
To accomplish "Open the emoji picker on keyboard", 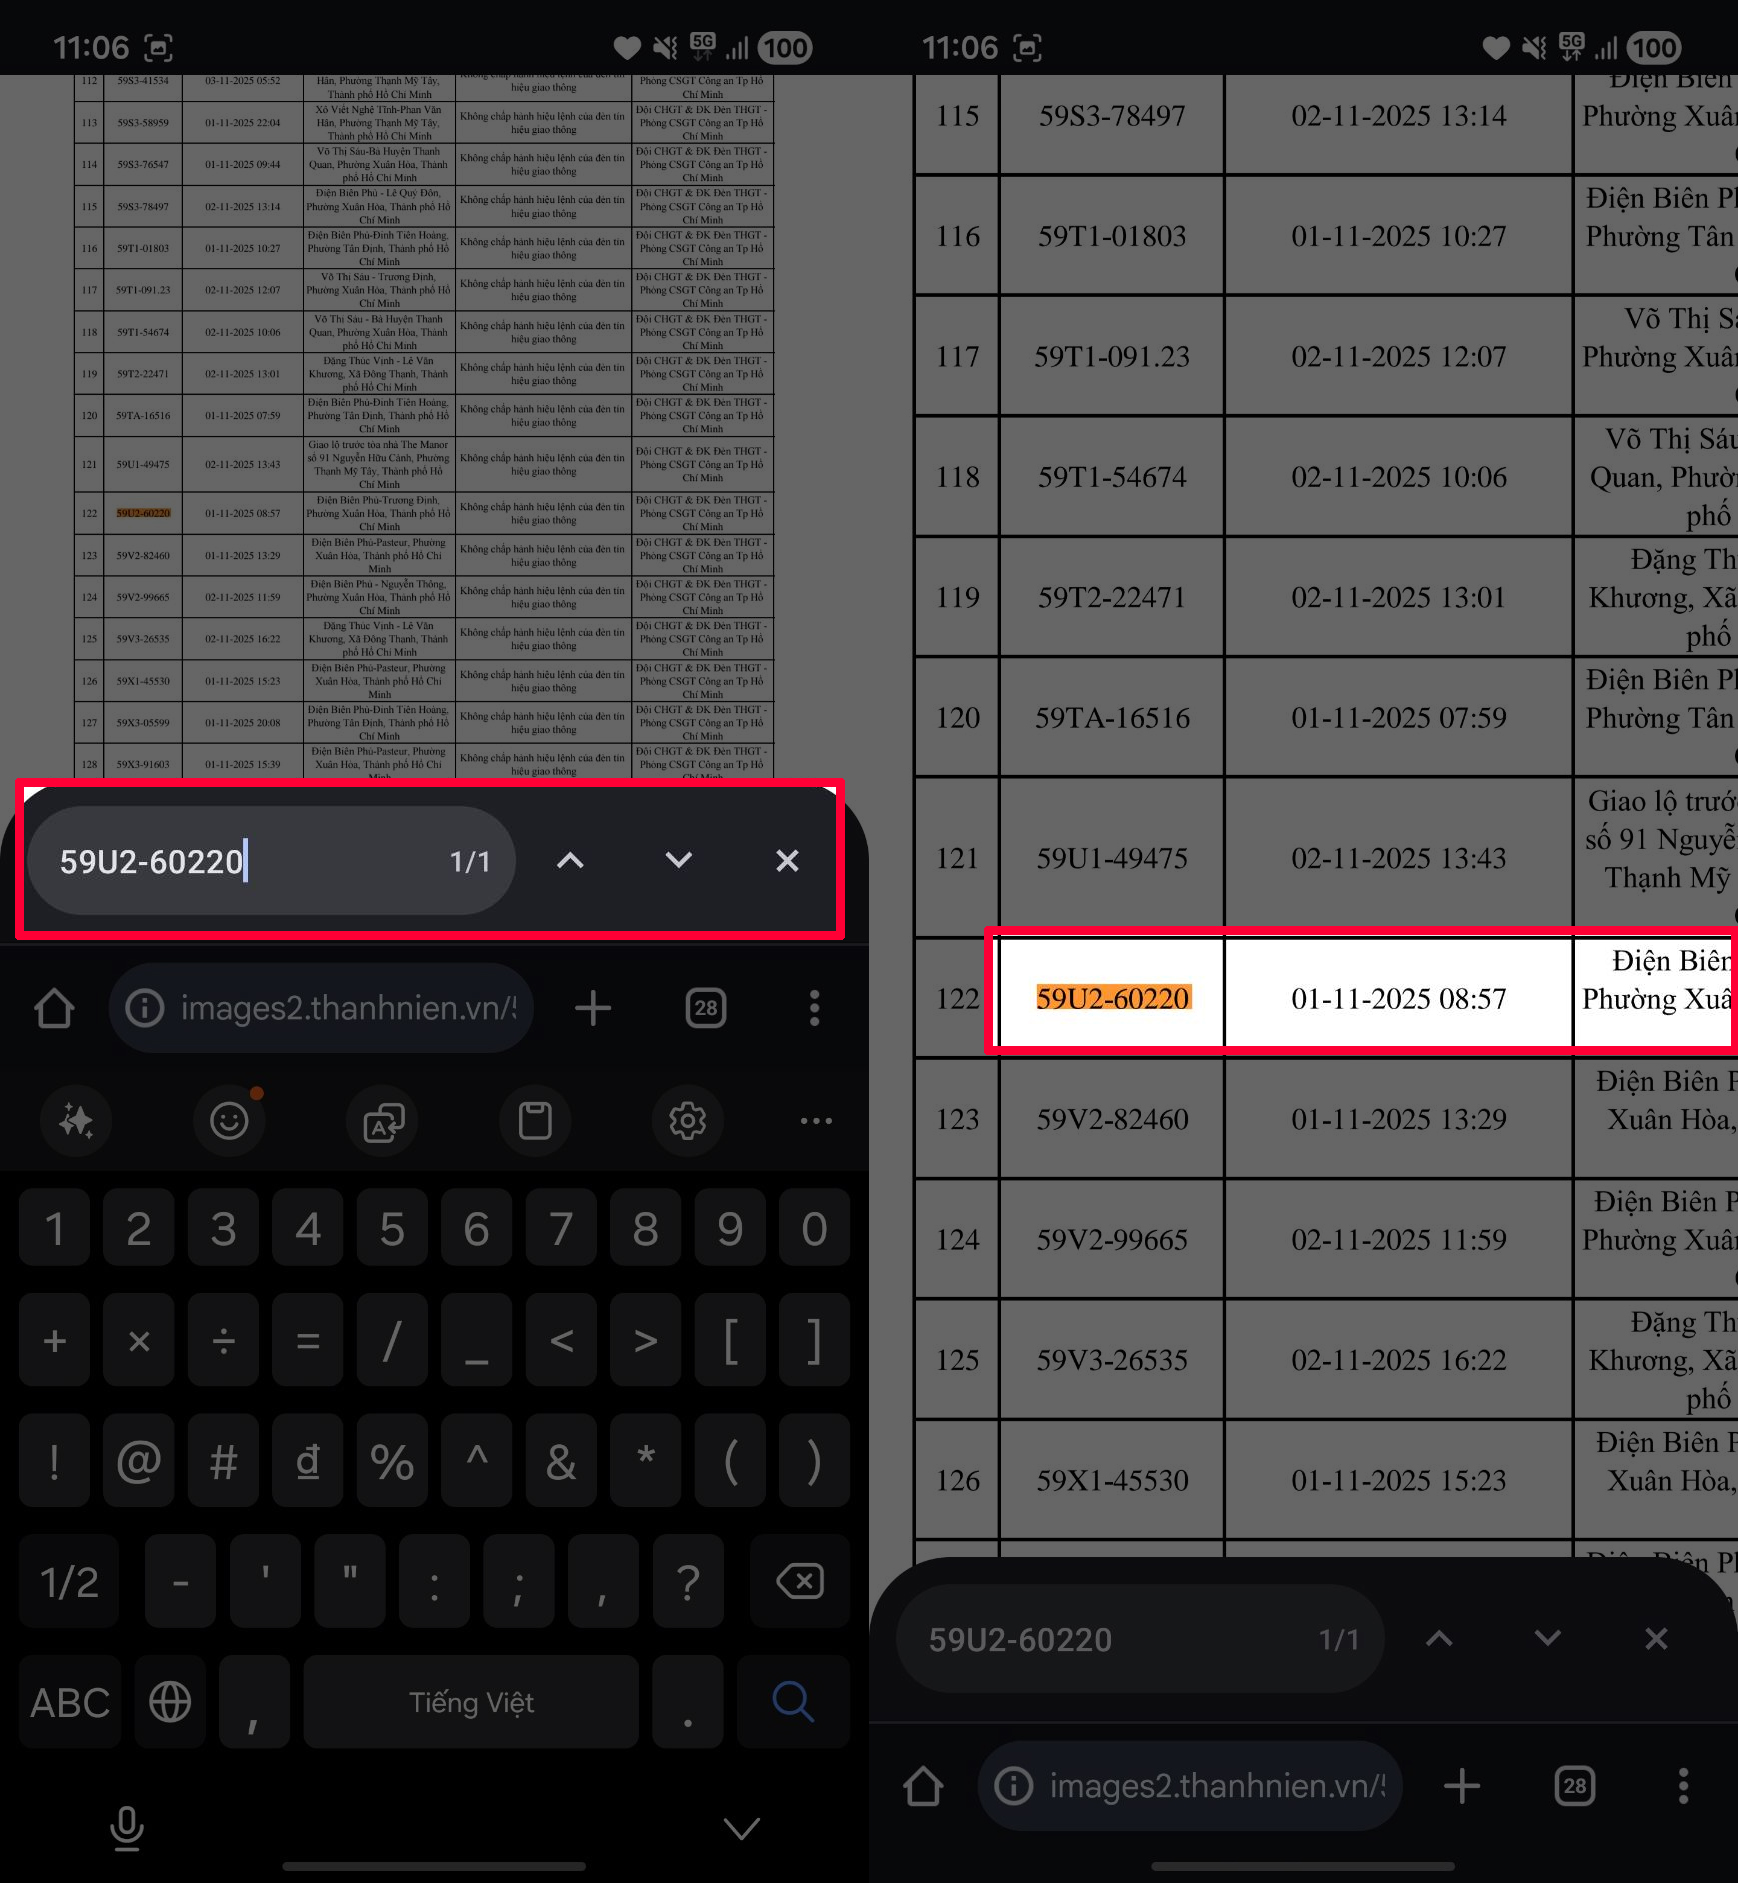I will (x=229, y=1121).
